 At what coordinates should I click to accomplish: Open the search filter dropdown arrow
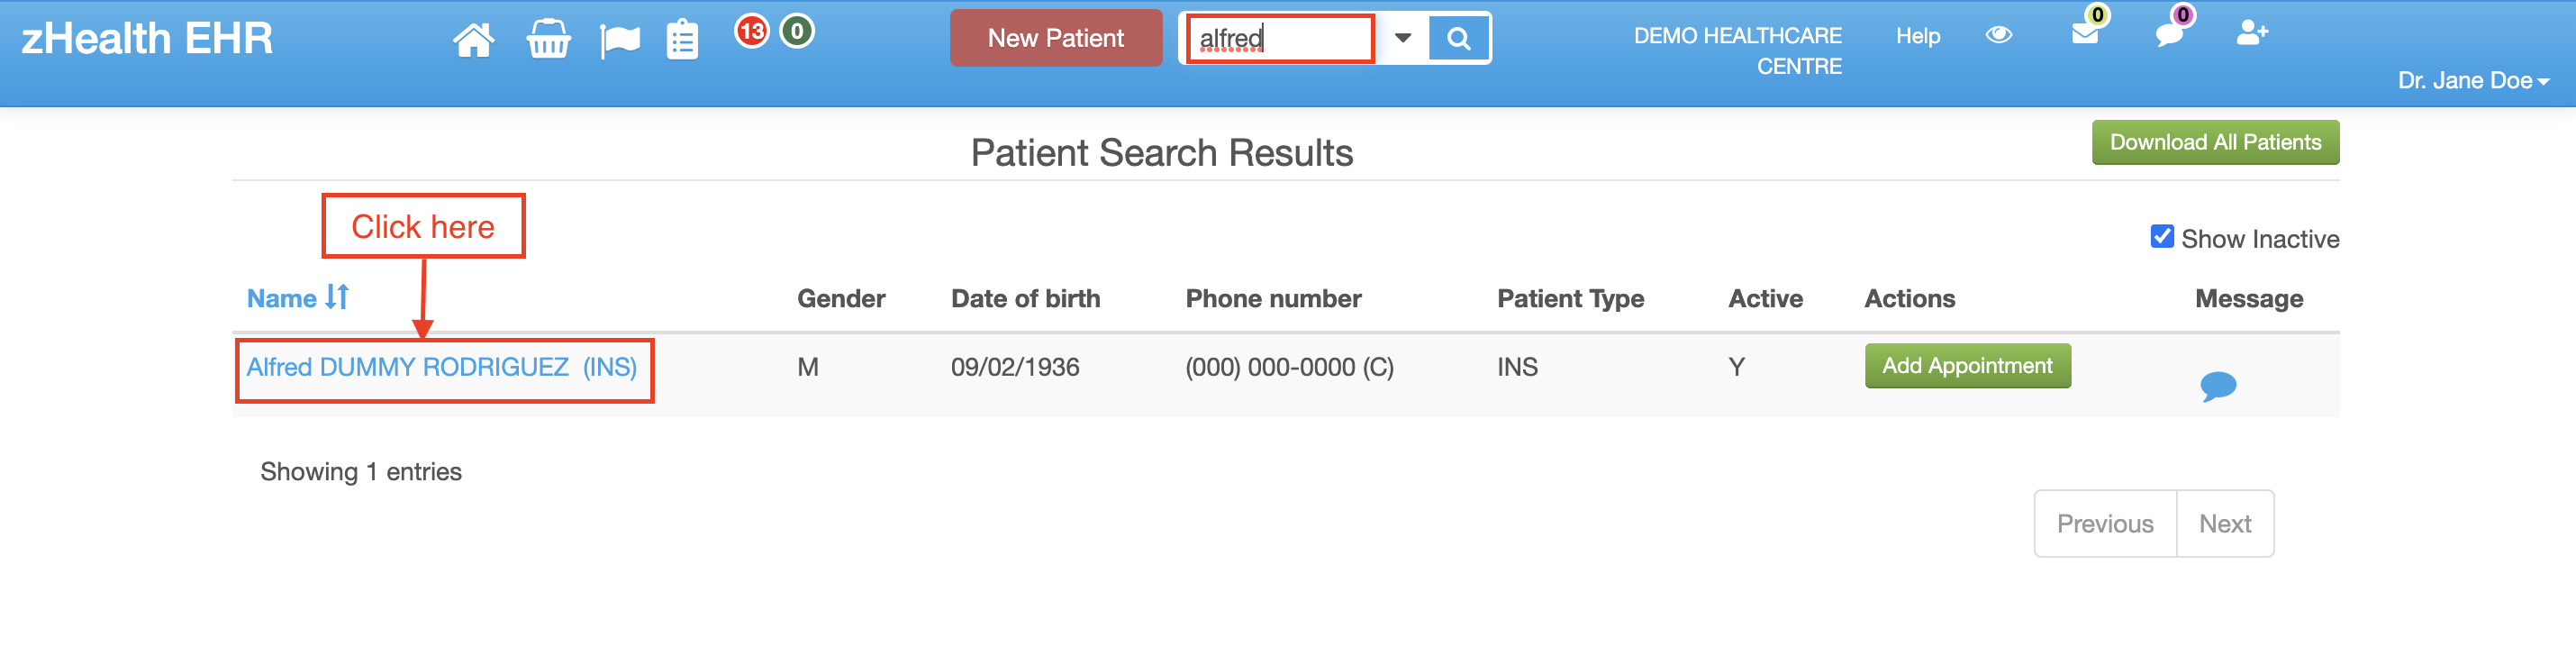tap(1404, 38)
